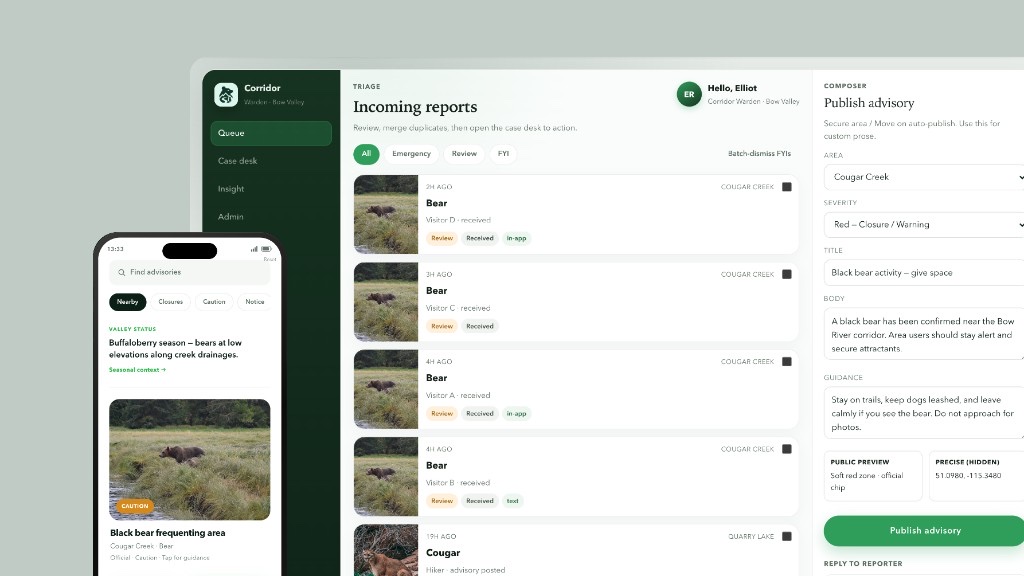Tick the checkbox for Visitor D bear report
1024x576 pixels.
(x=787, y=187)
